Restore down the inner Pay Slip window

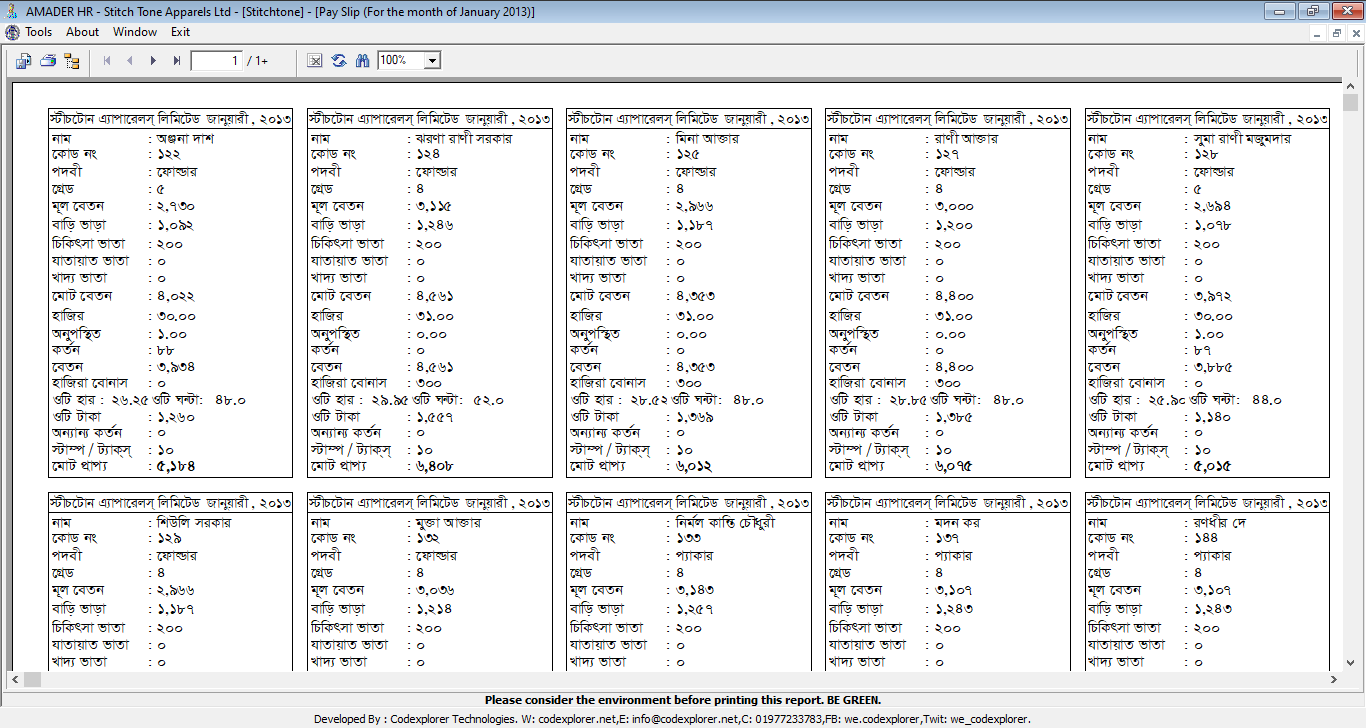(1336, 33)
